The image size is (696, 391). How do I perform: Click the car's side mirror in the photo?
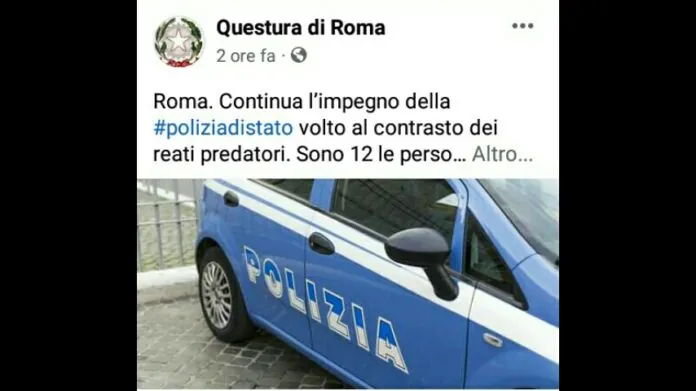[422, 261]
